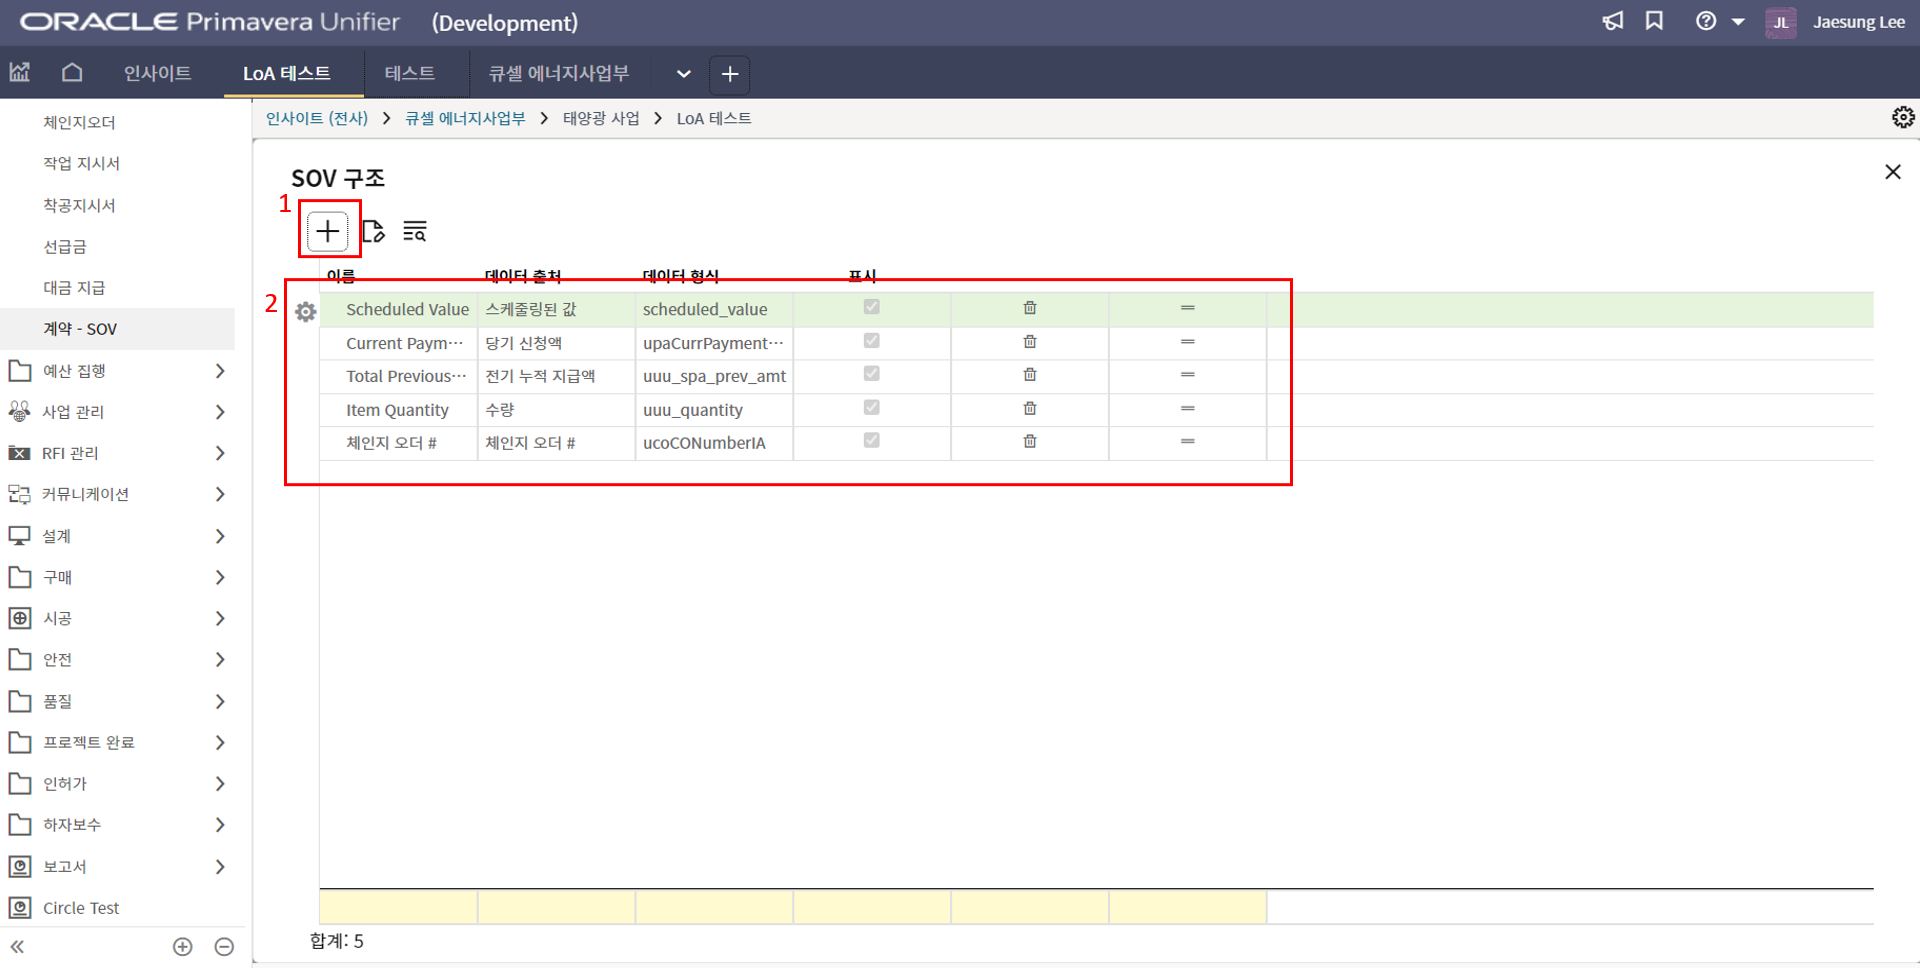This screenshot has width=1920, height=980.
Task: Click the announcements megaphone icon
Action: coord(1612,22)
